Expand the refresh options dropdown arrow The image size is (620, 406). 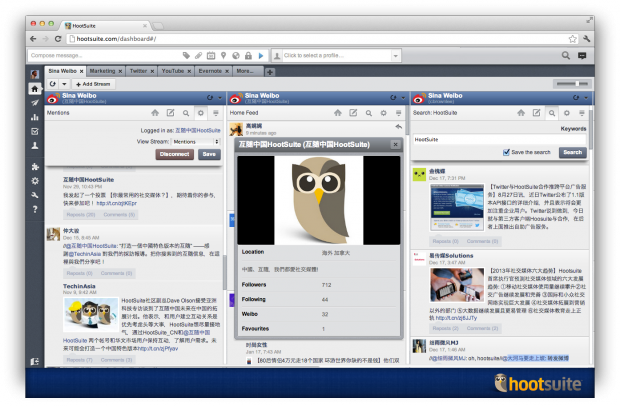click(x=64, y=84)
